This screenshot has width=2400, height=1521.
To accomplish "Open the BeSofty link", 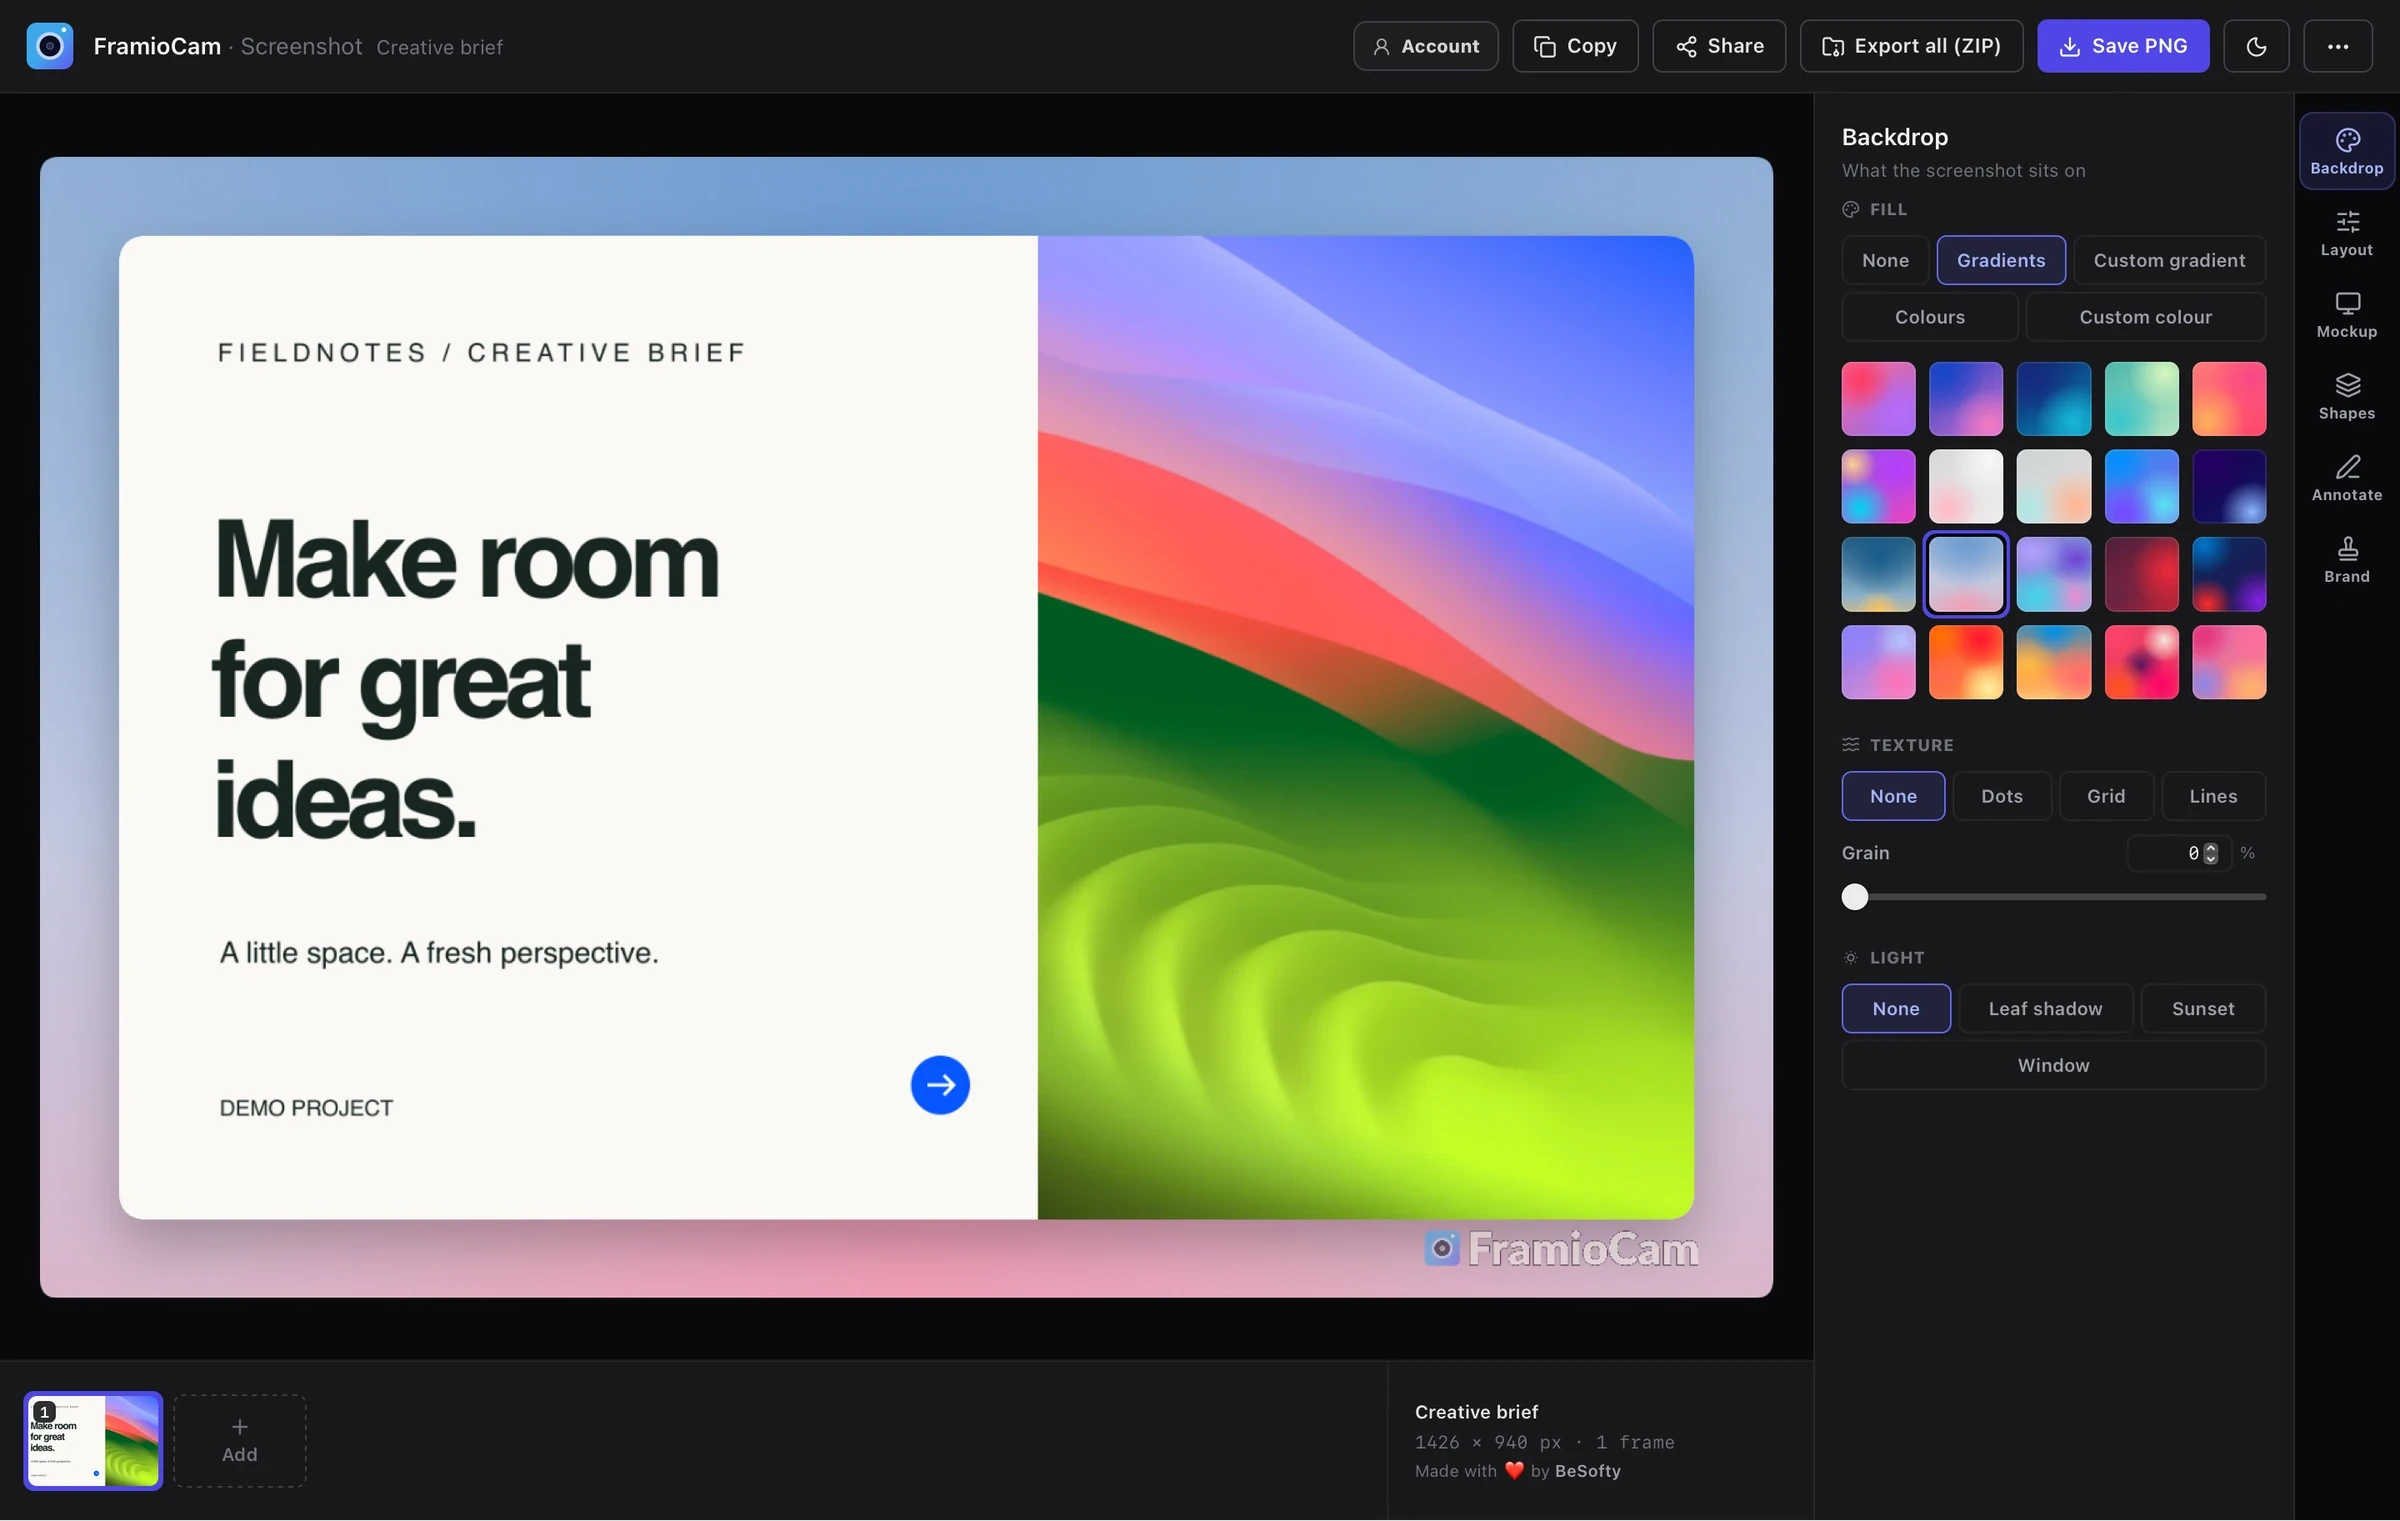I will 1587,1471.
